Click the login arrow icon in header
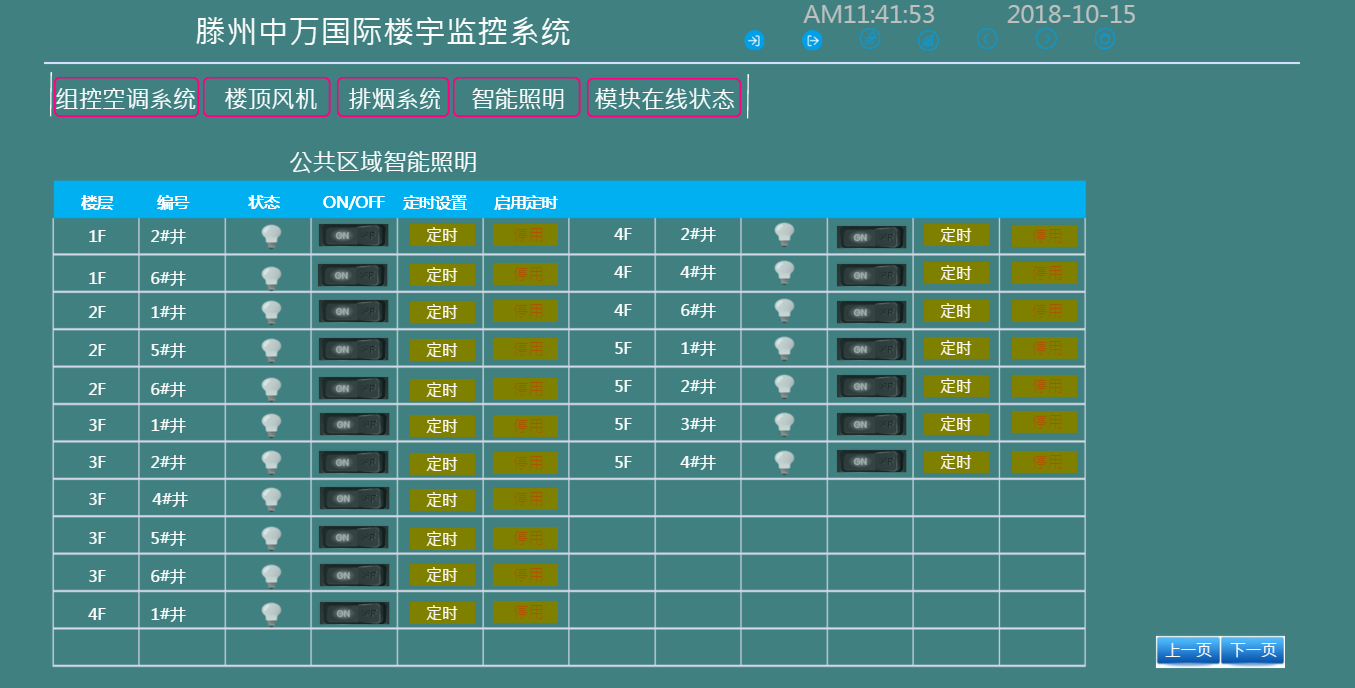Viewport: 1355px width, 688px height. (x=754, y=41)
